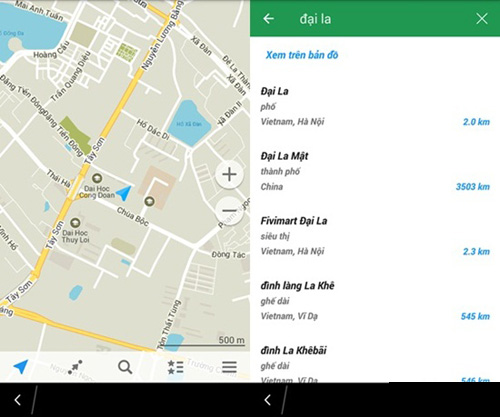Open 'Xem trên bản đồ' link

click(302, 55)
